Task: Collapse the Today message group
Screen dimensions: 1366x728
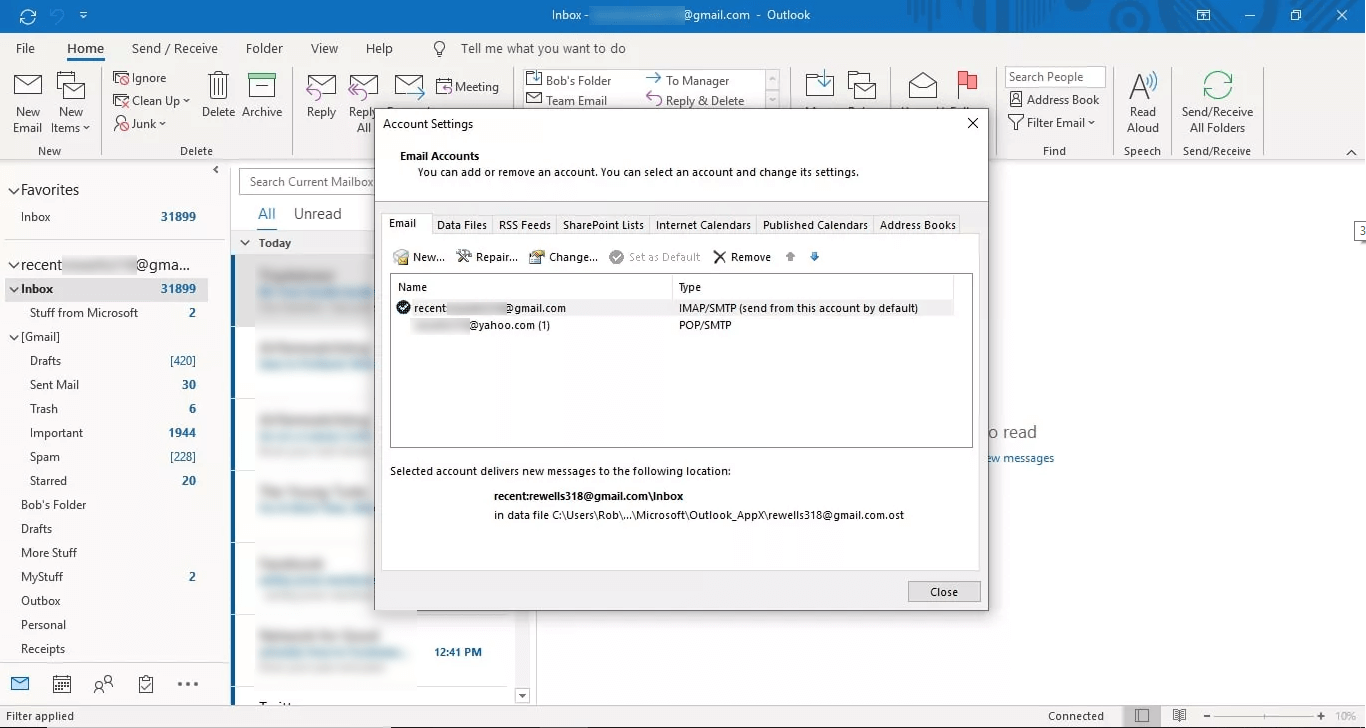Action: point(246,243)
